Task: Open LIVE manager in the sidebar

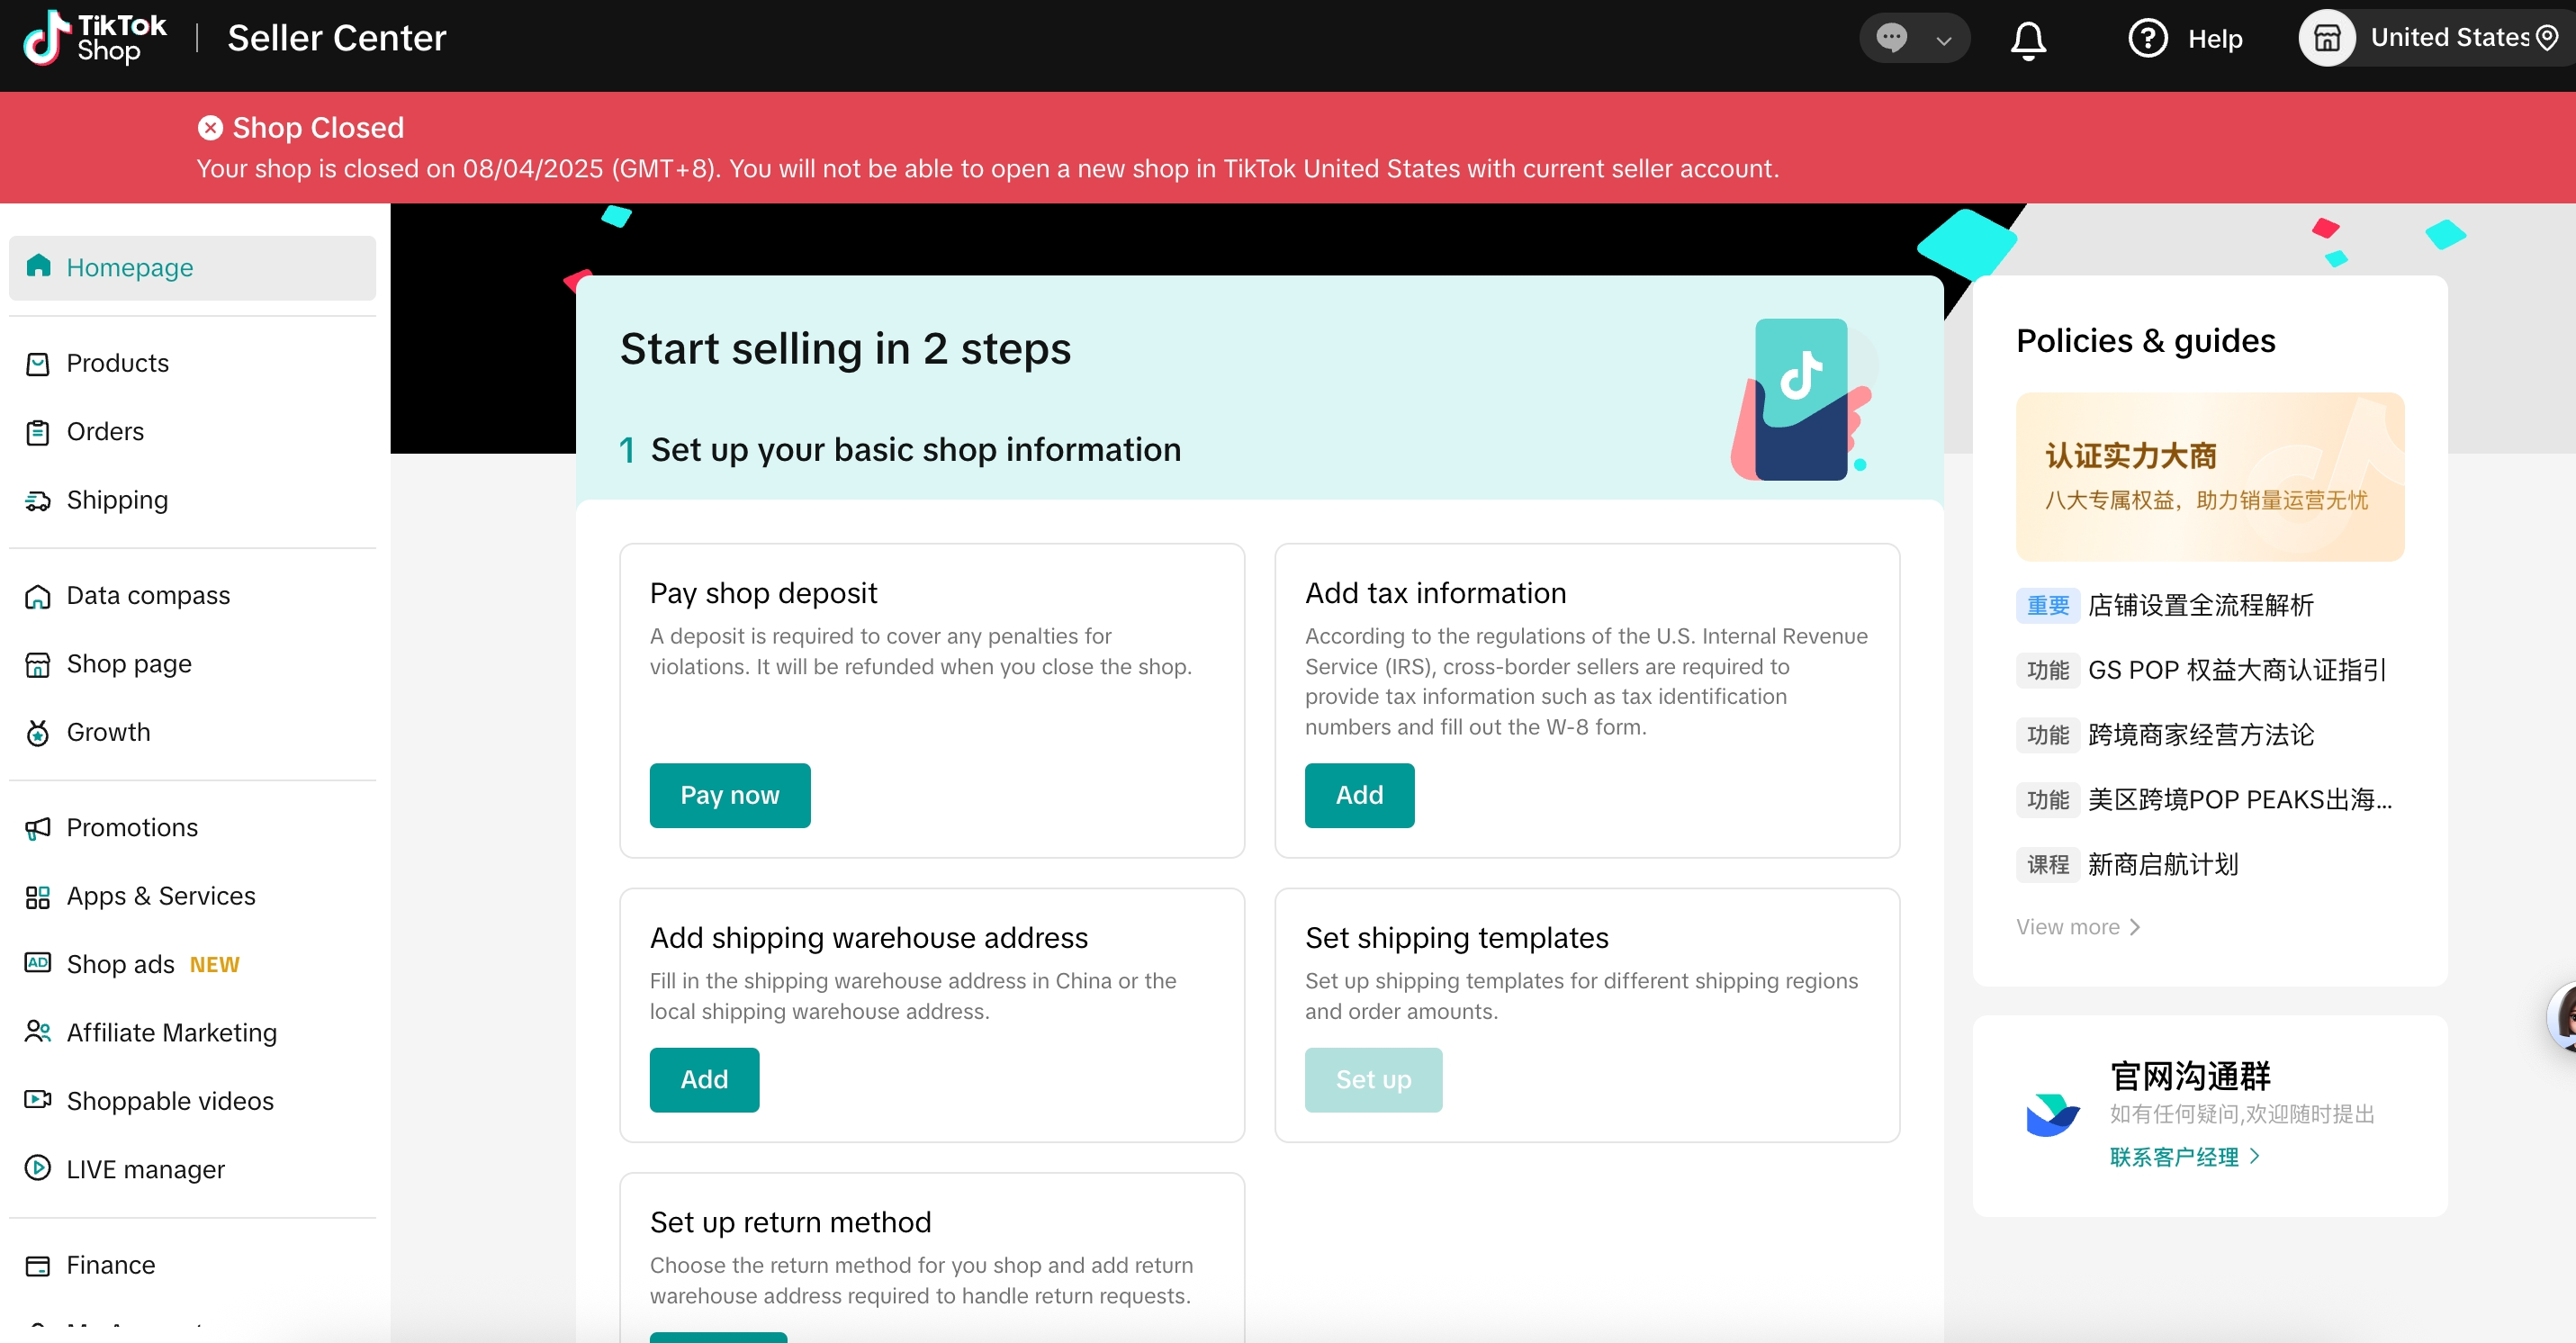Action: click(145, 1169)
